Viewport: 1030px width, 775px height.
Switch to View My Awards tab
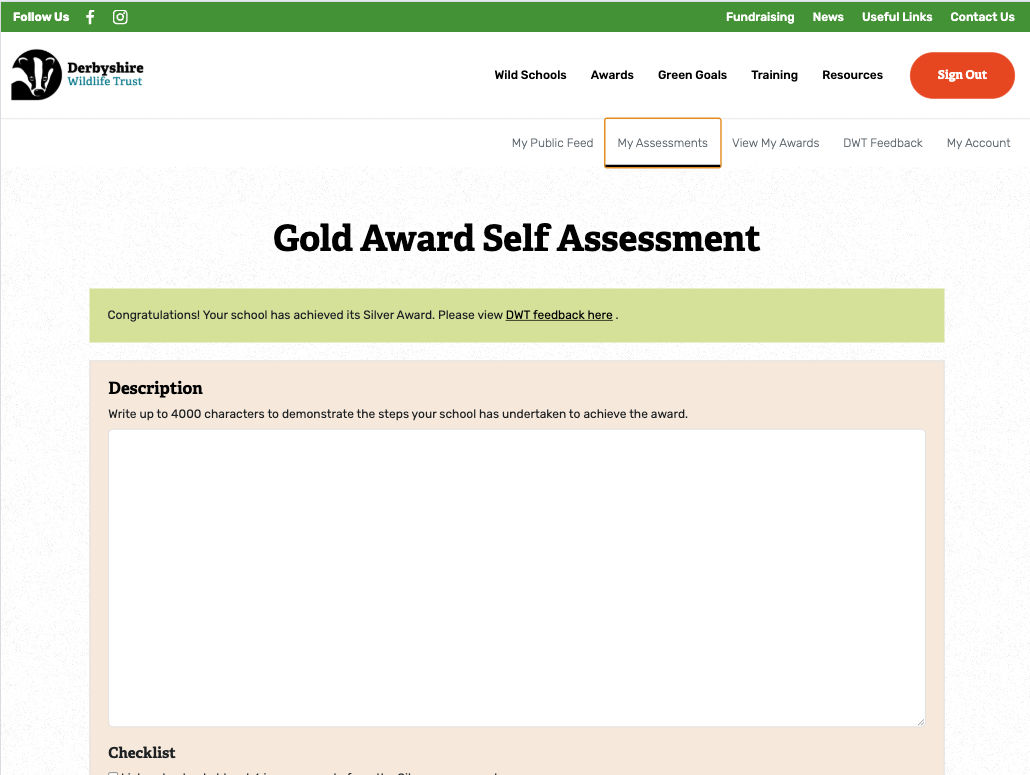point(775,143)
